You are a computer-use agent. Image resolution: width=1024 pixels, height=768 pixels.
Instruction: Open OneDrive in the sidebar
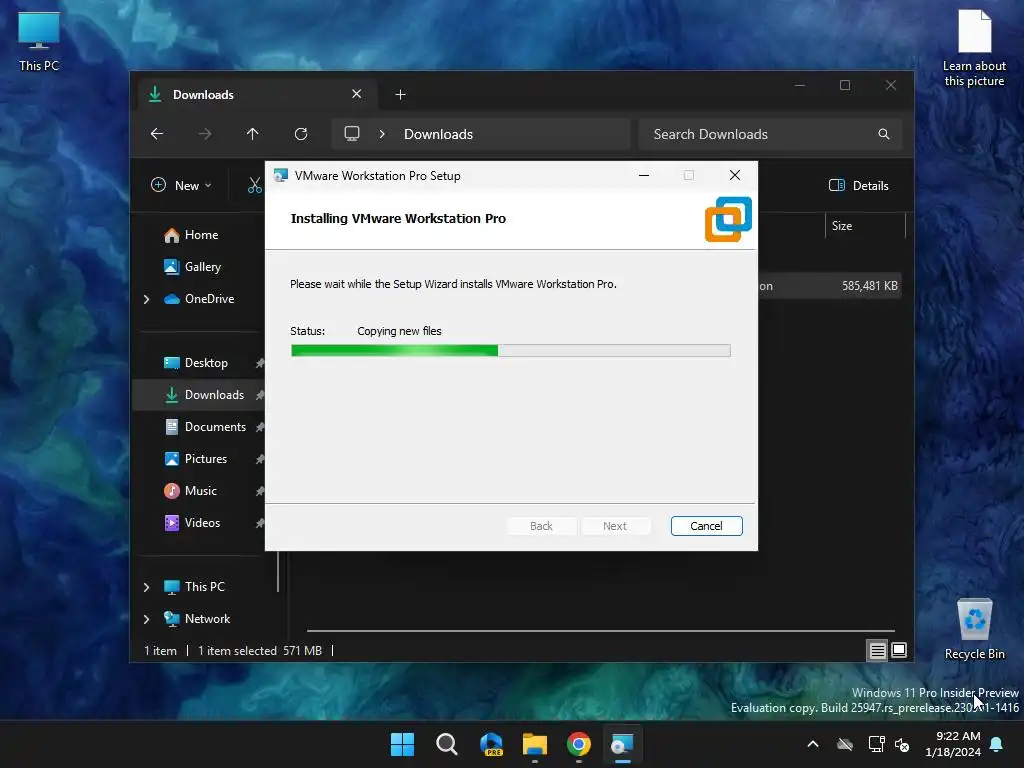[199, 299]
